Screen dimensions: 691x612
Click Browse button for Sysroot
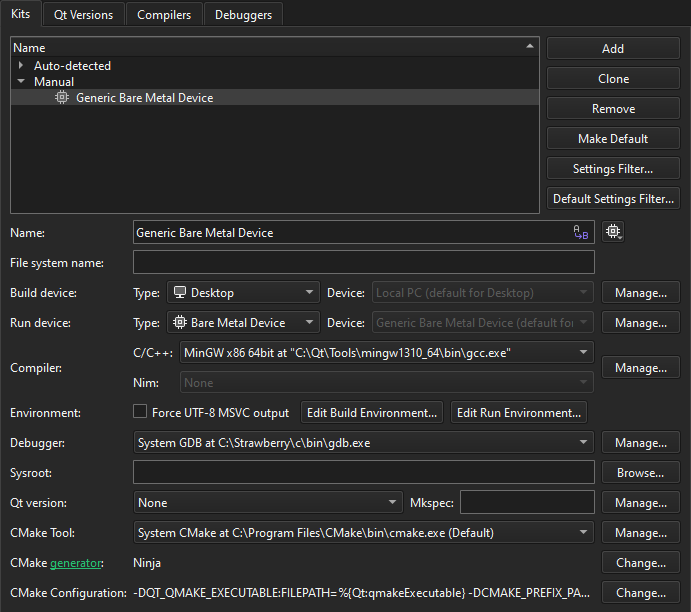point(640,473)
